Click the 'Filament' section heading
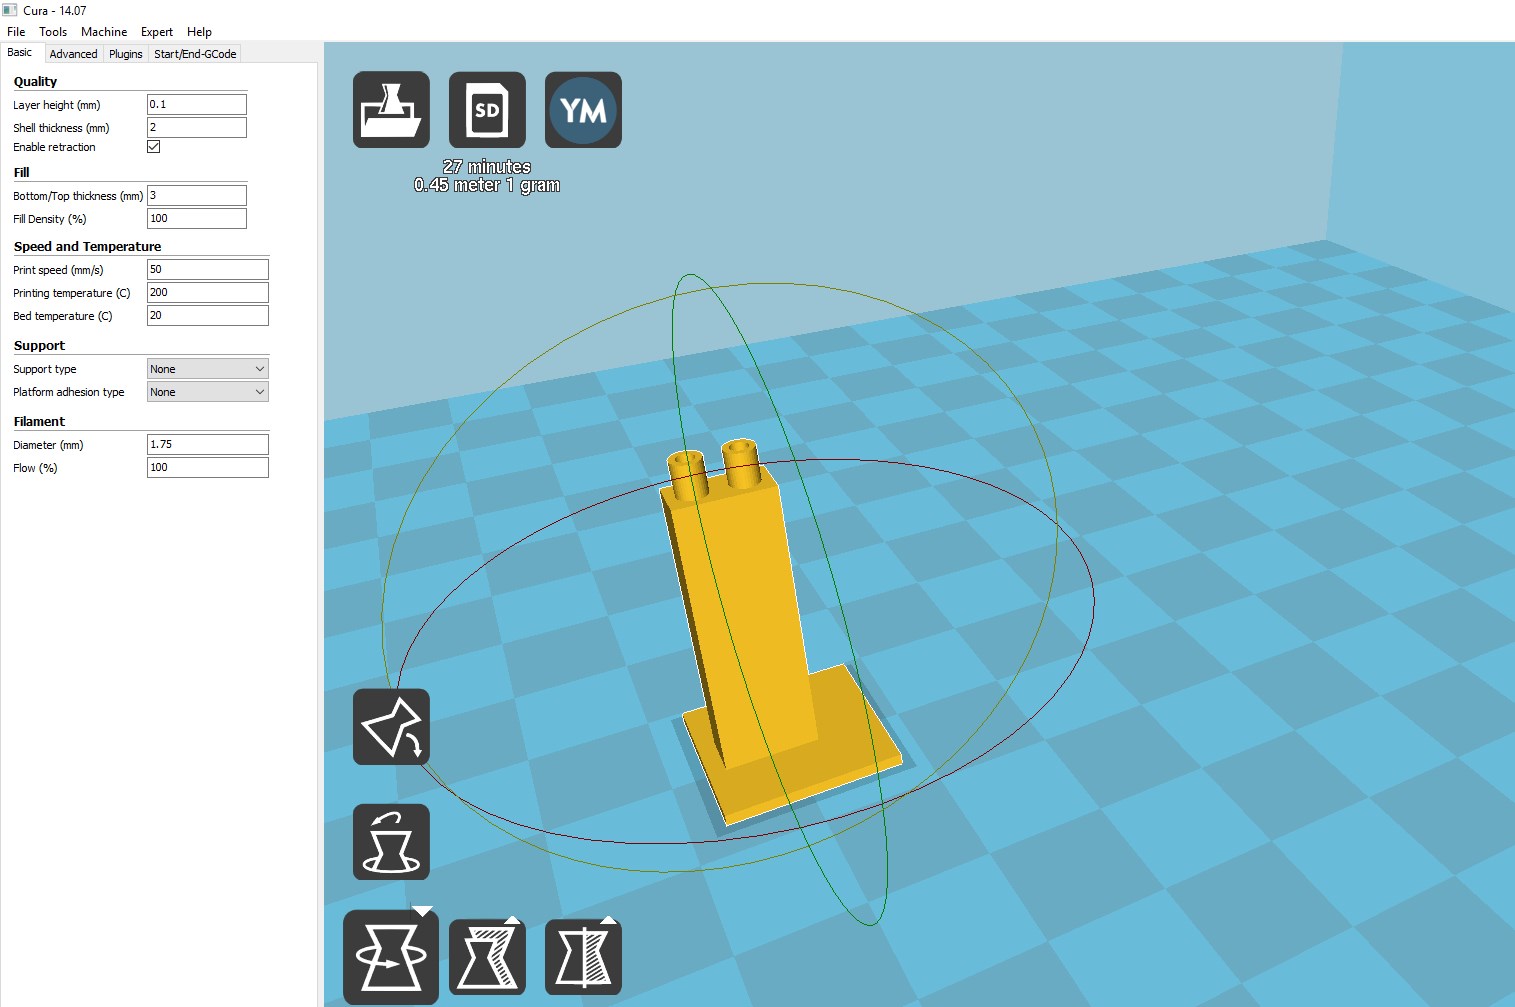The height and width of the screenshot is (1007, 1515). [39, 422]
